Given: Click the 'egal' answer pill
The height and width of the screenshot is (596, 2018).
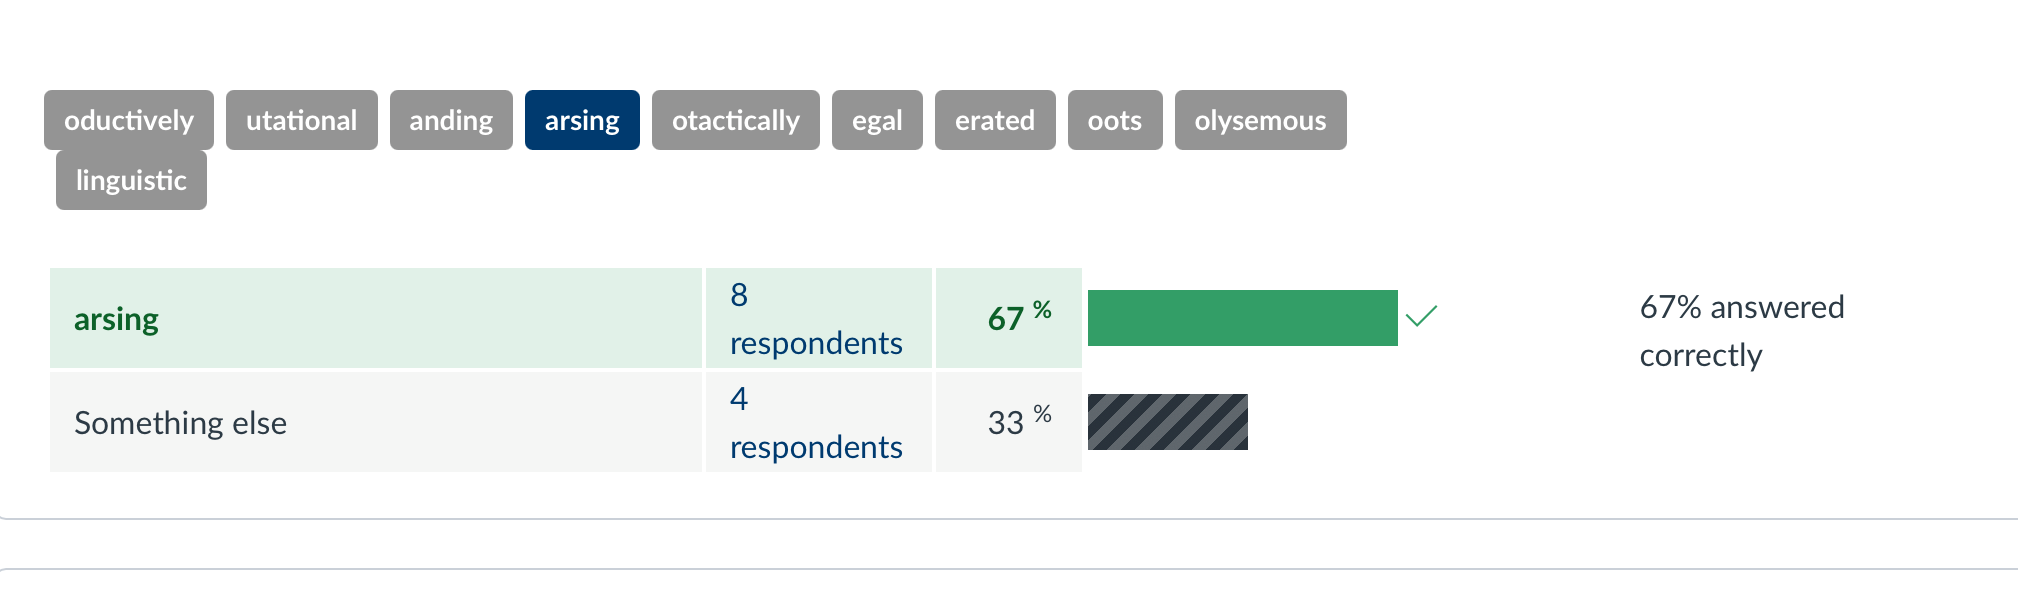Looking at the screenshot, I should pos(877,120).
